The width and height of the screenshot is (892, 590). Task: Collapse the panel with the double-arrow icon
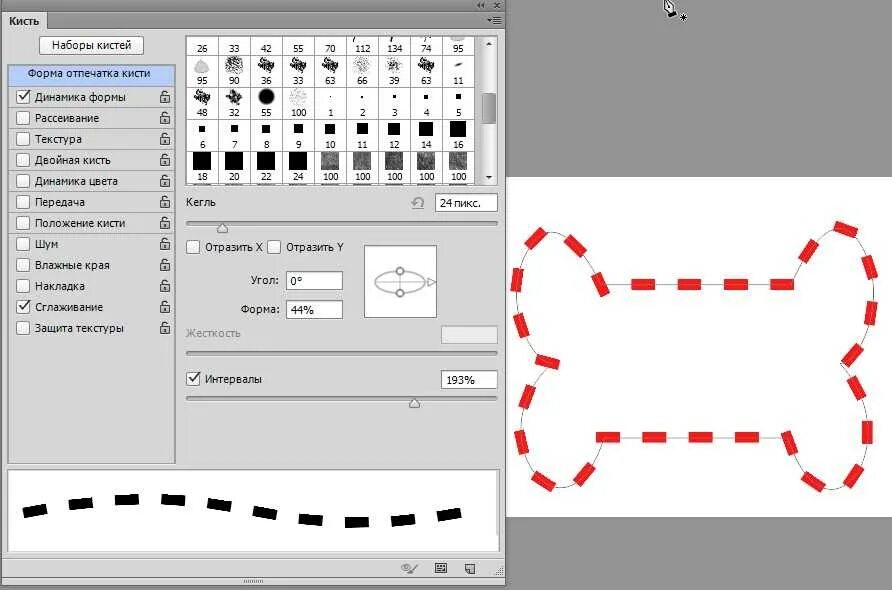pyautogui.click(x=481, y=5)
